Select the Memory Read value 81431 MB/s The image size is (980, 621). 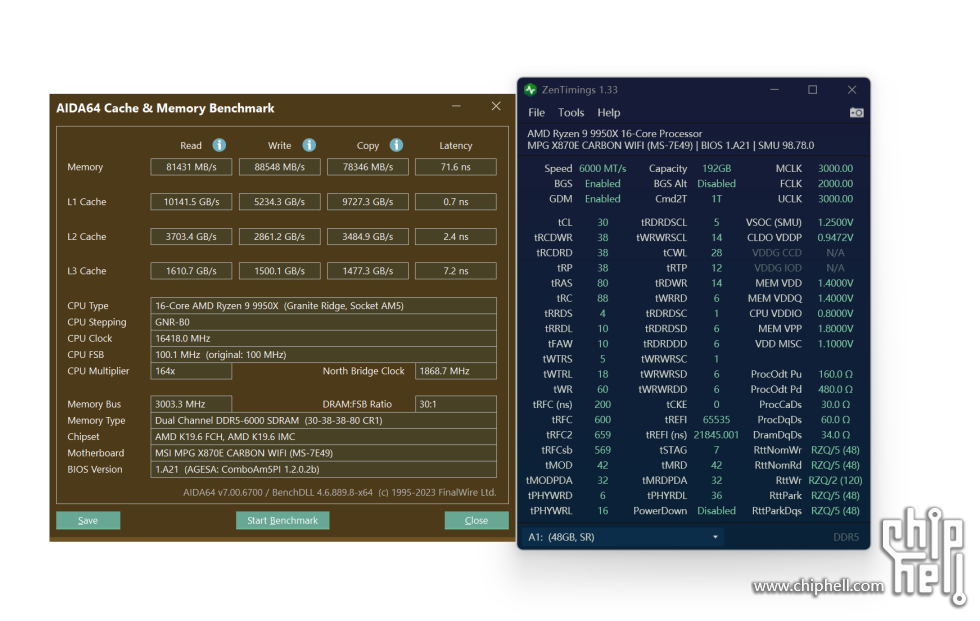(x=191, y=167)
